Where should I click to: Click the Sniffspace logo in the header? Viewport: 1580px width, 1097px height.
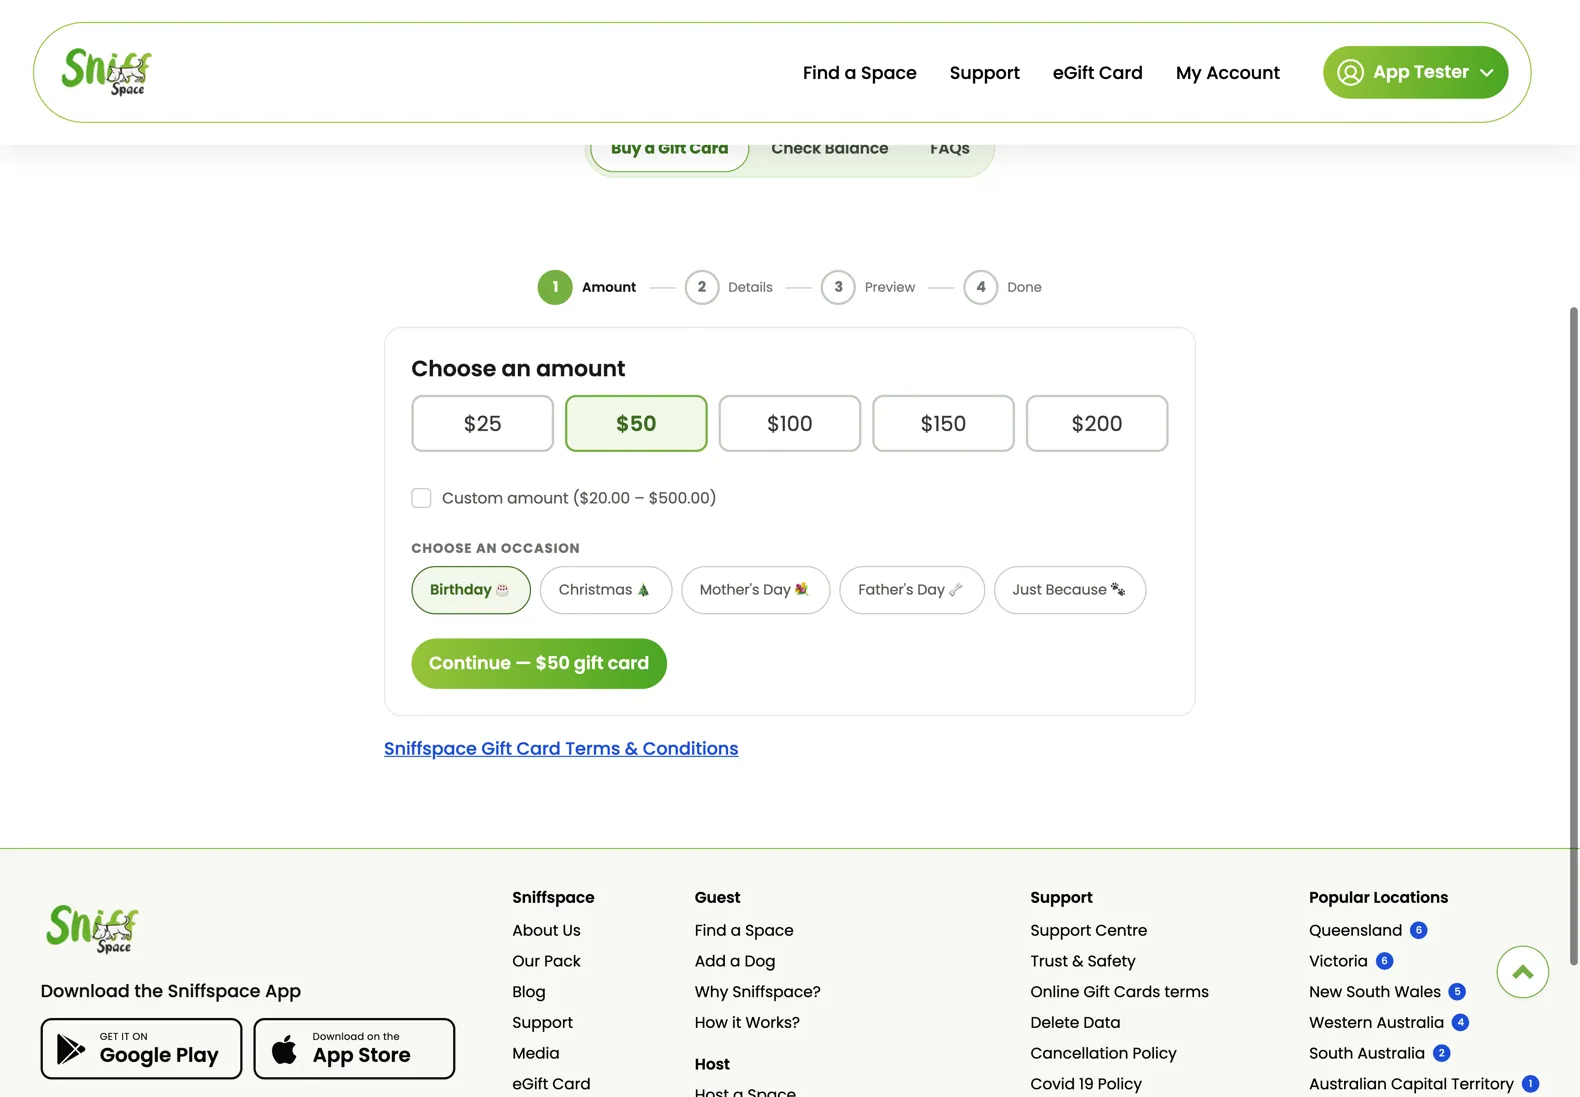pyautogui.click(x=106, y=72)
